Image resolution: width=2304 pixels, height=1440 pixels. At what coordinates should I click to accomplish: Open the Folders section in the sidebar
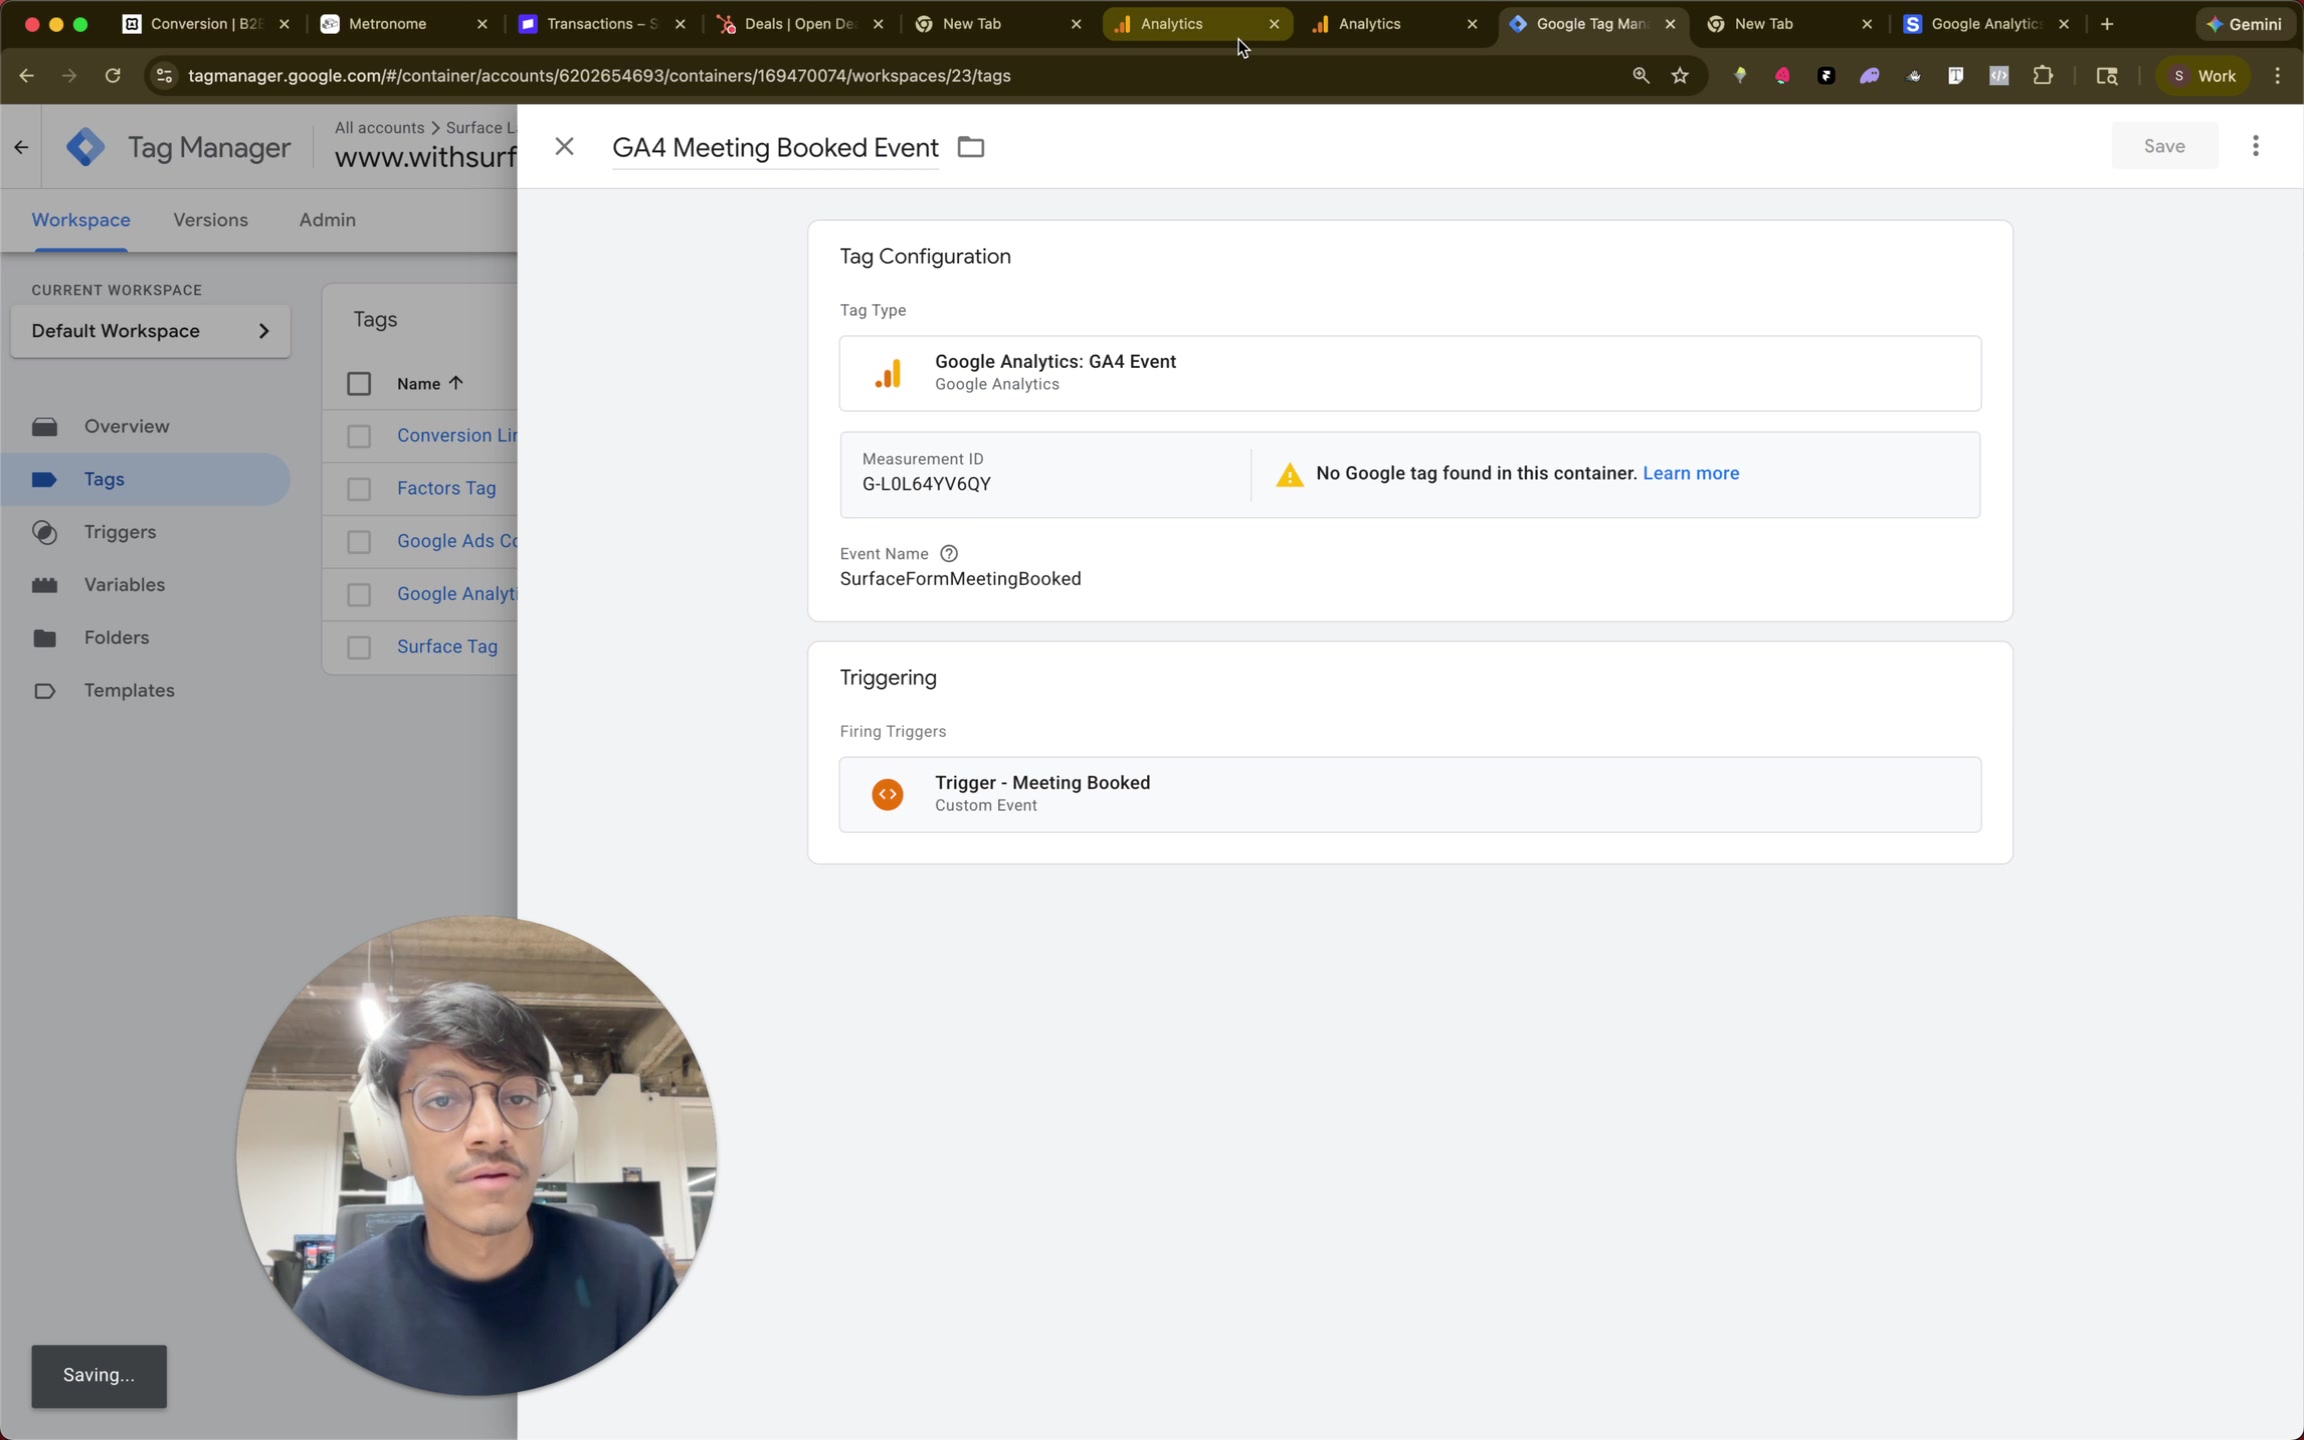[116, 637]
